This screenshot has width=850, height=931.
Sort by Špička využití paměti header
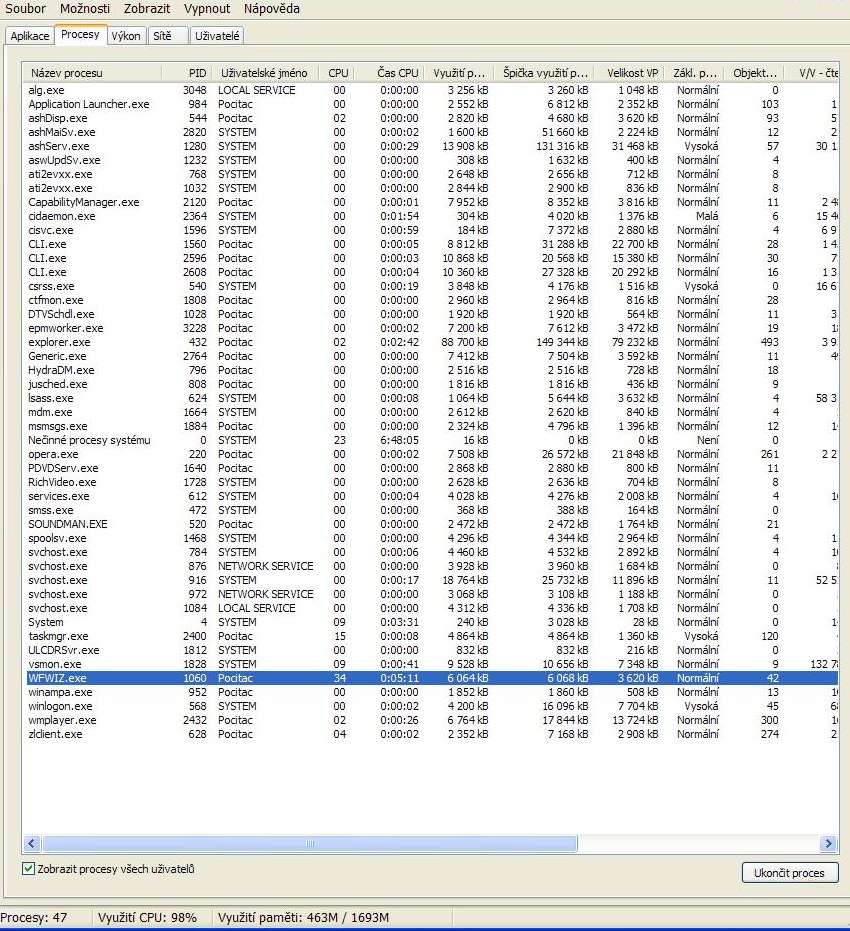(x=544, y=73)
